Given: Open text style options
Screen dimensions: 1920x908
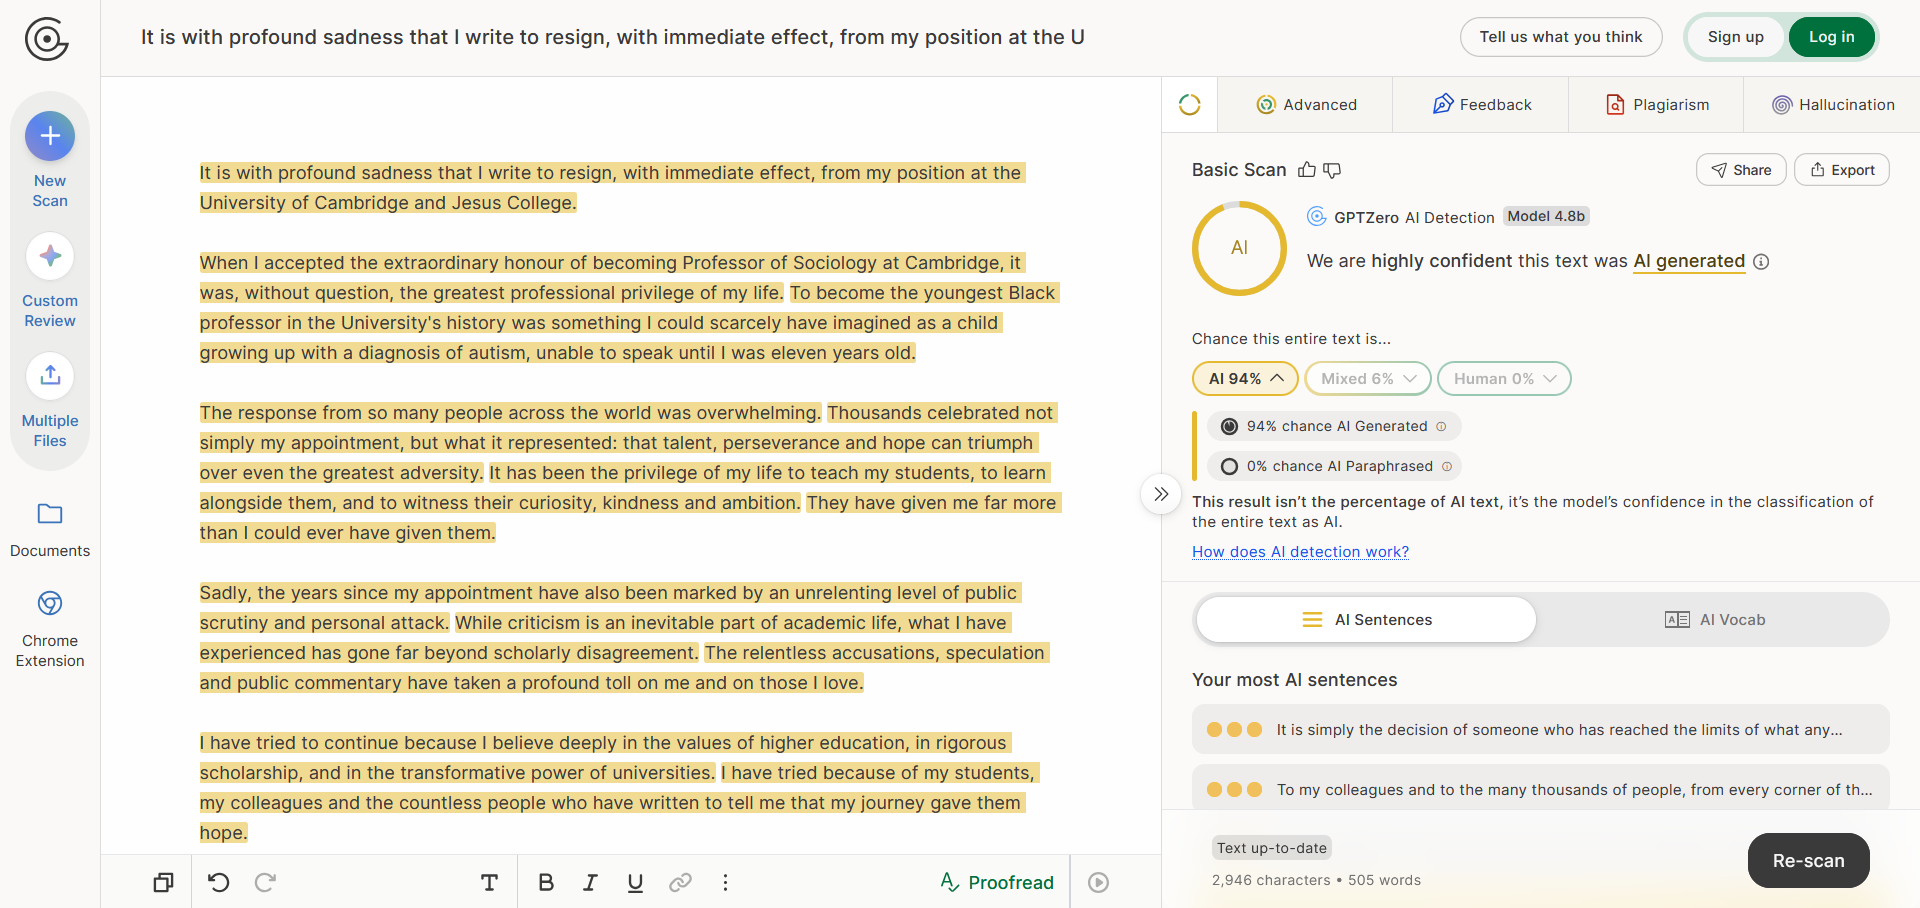Looking at the screenshot, I should (x=489, y=882).
